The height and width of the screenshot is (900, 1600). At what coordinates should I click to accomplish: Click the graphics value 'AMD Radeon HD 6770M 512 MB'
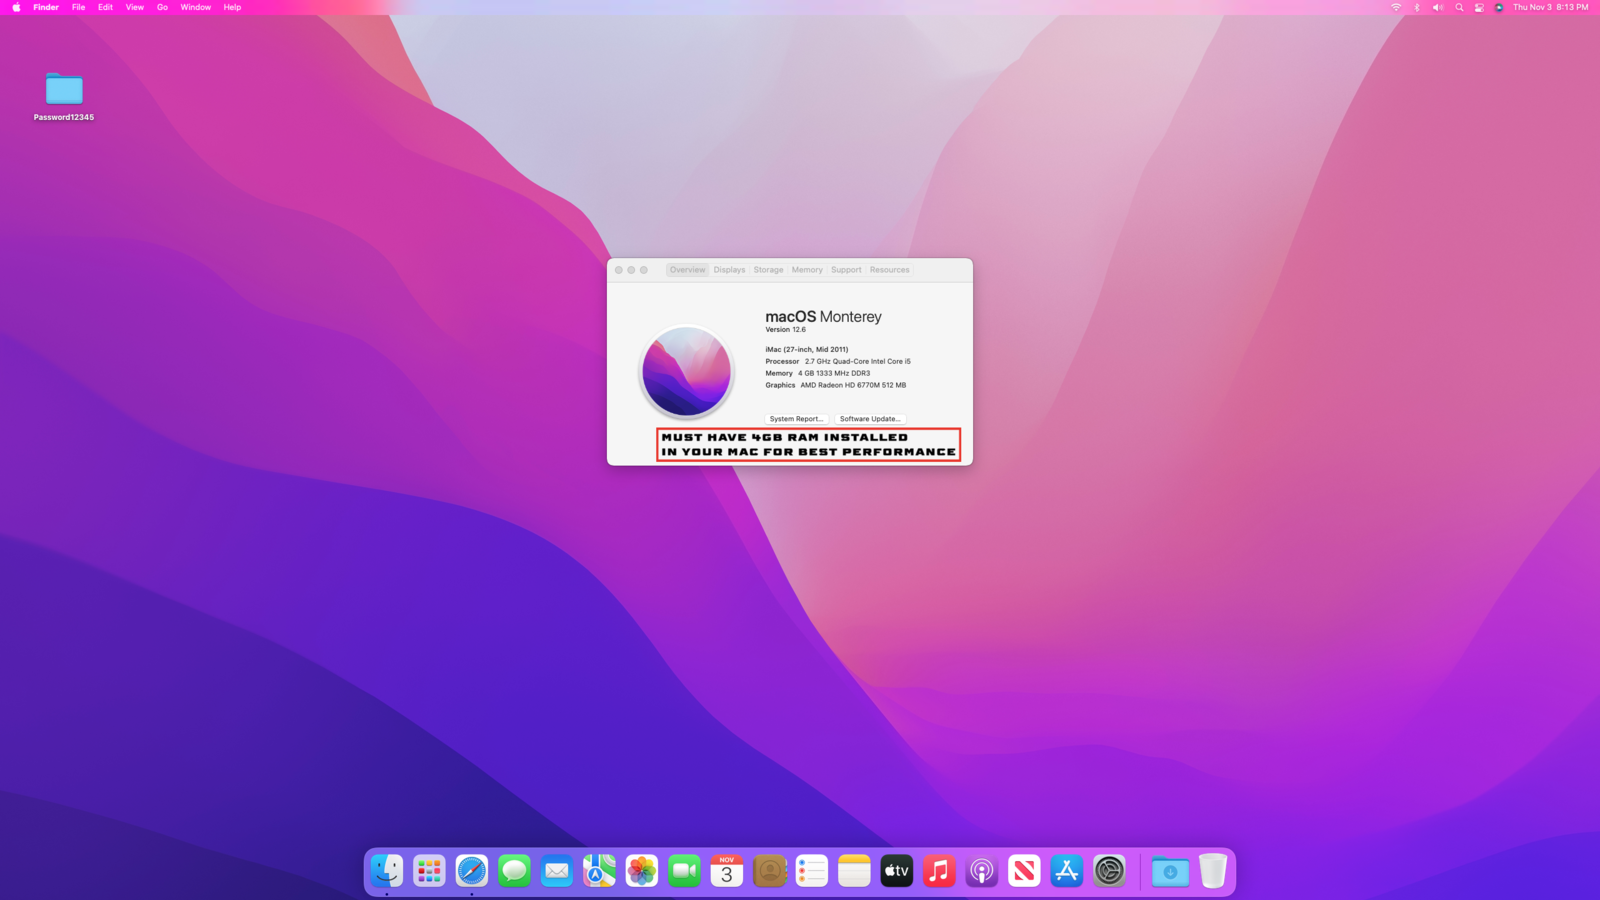[853, 385]
